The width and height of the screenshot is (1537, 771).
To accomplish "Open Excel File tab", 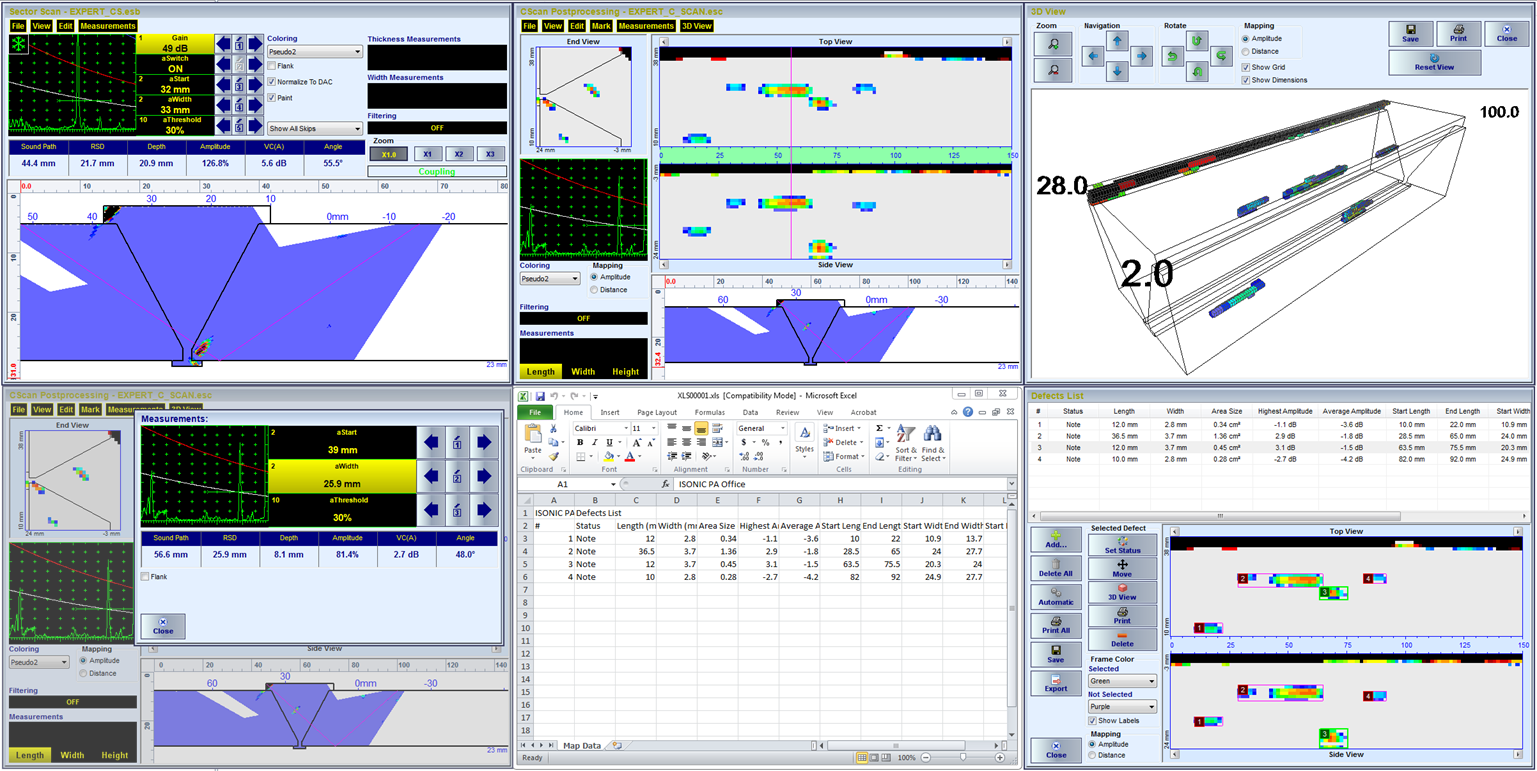I will pos(534,412).
